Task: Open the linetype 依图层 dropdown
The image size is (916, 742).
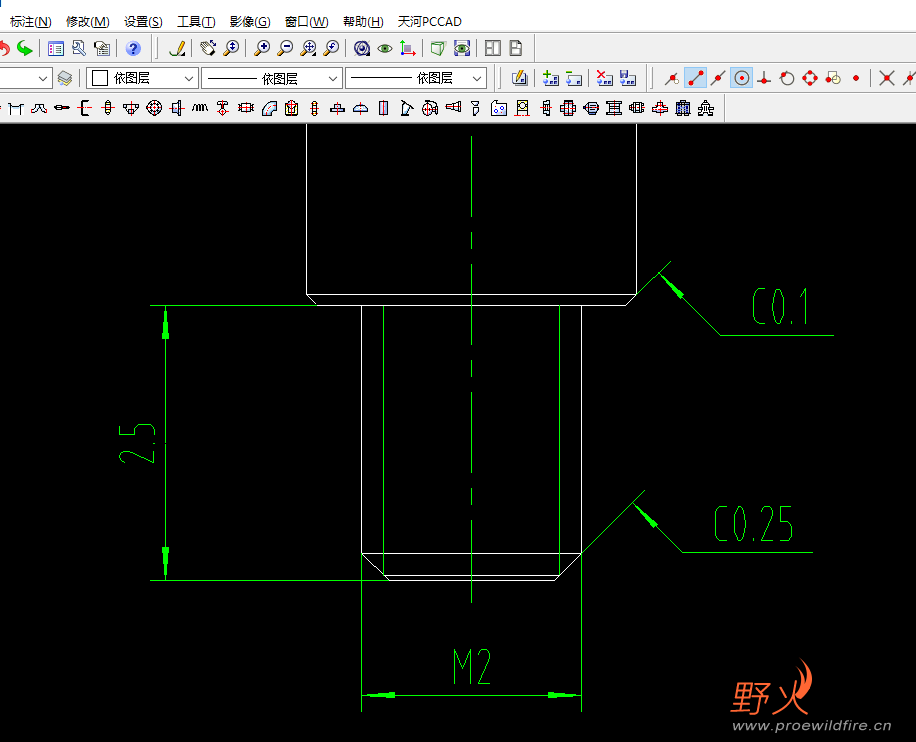Action: 272,78
